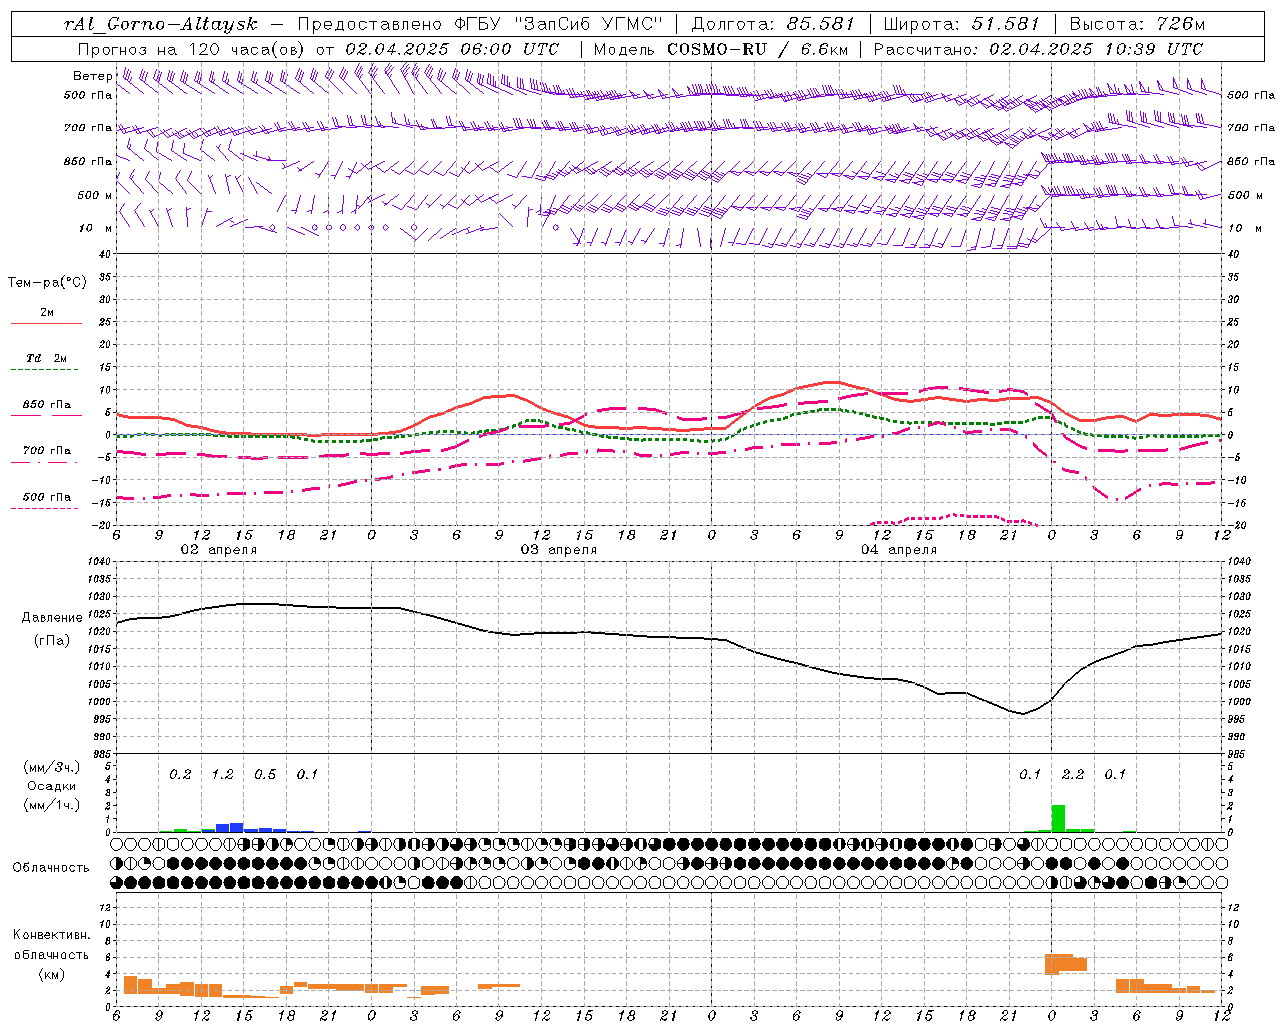This screenshot has height=1024, width=1280.
Task: Click the 03 апреля date label
Action: click(x=558, y=550)
